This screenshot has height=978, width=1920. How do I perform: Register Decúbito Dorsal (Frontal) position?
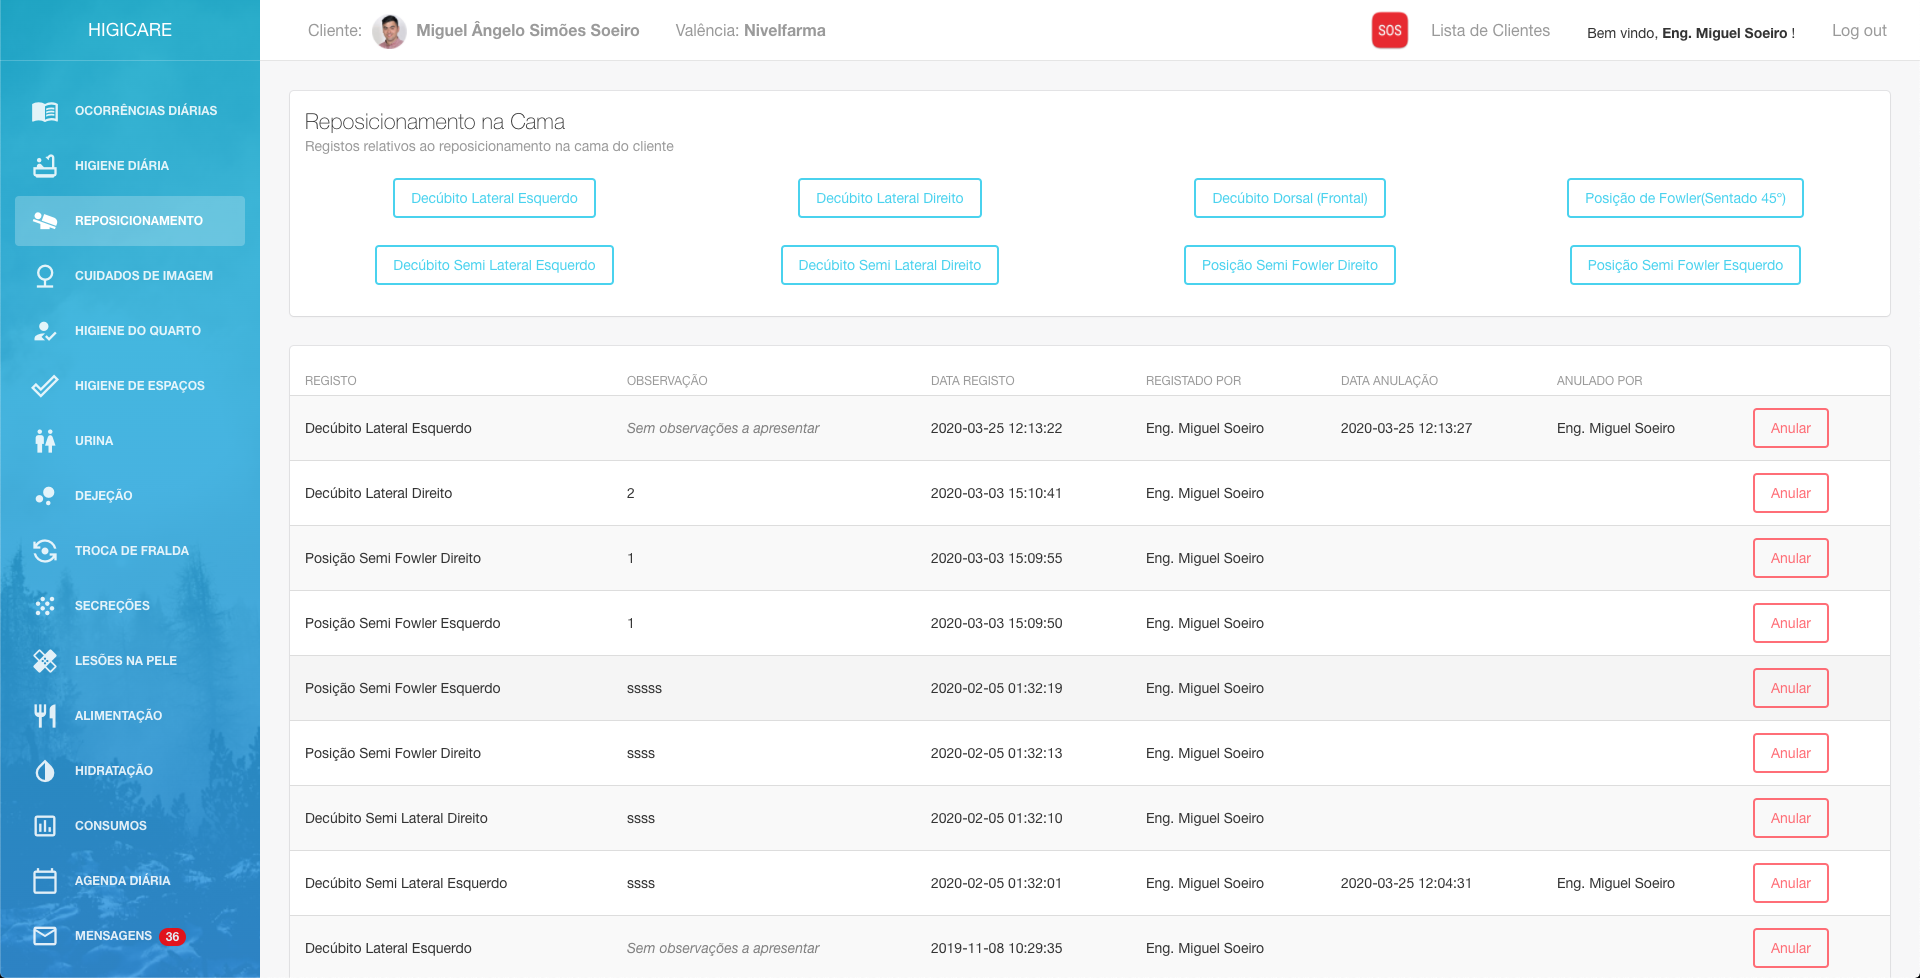[1289, 198]
